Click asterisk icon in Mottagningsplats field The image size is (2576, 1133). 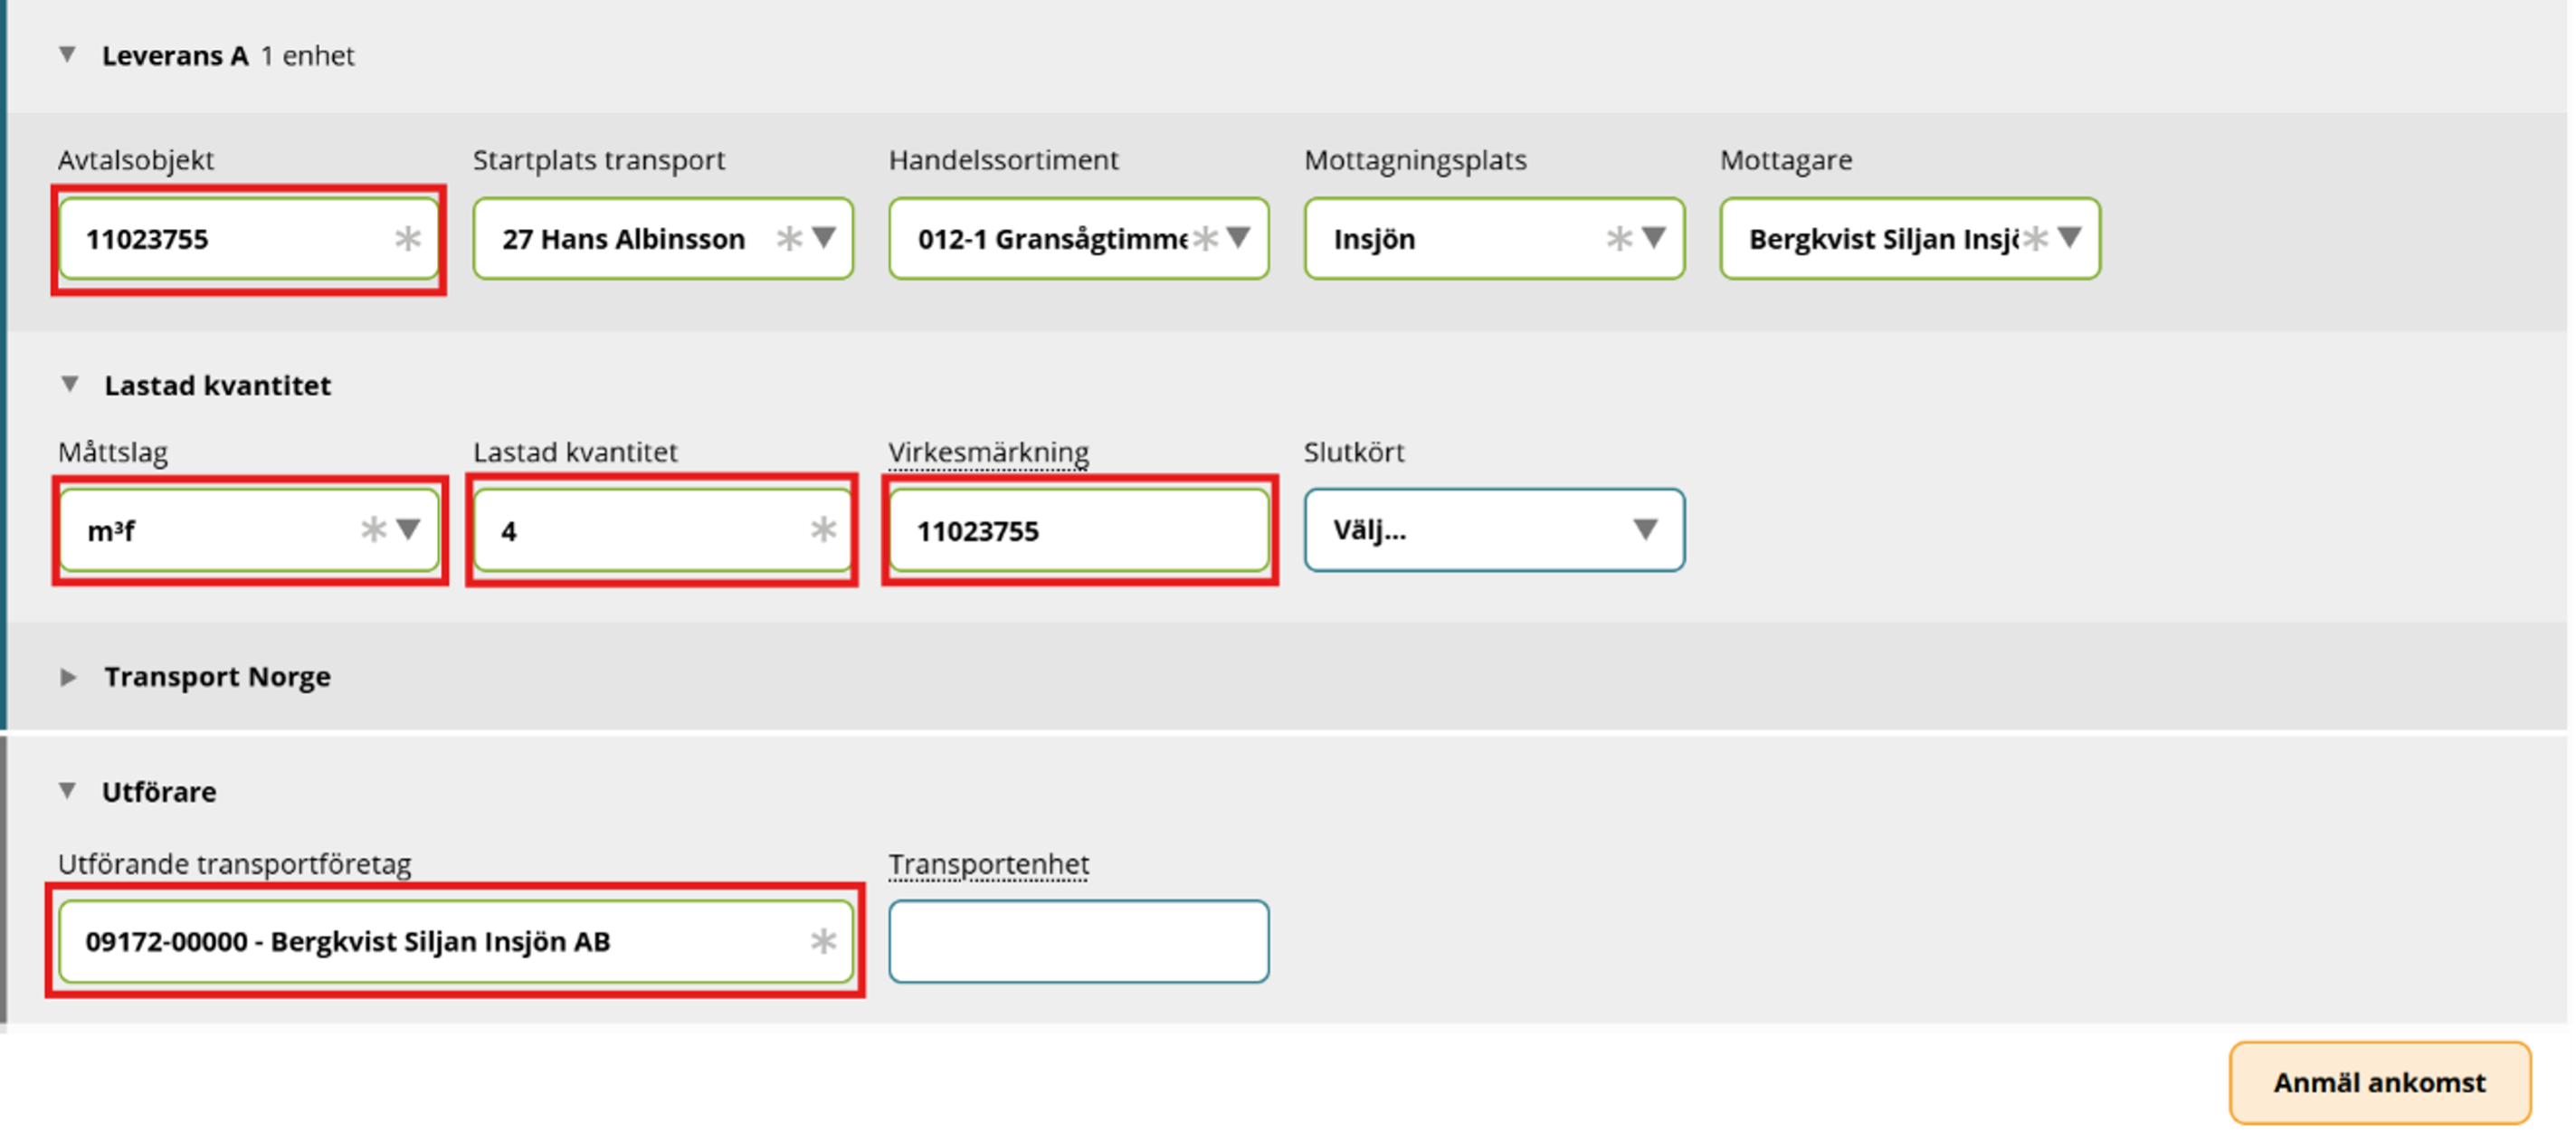coord(1619,238)
